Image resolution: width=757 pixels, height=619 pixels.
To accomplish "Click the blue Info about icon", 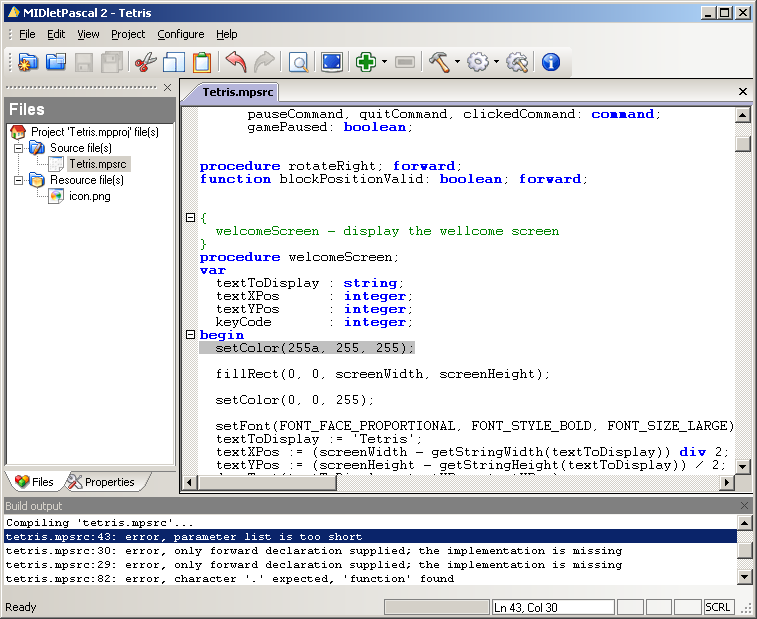I will coord(550,62).
